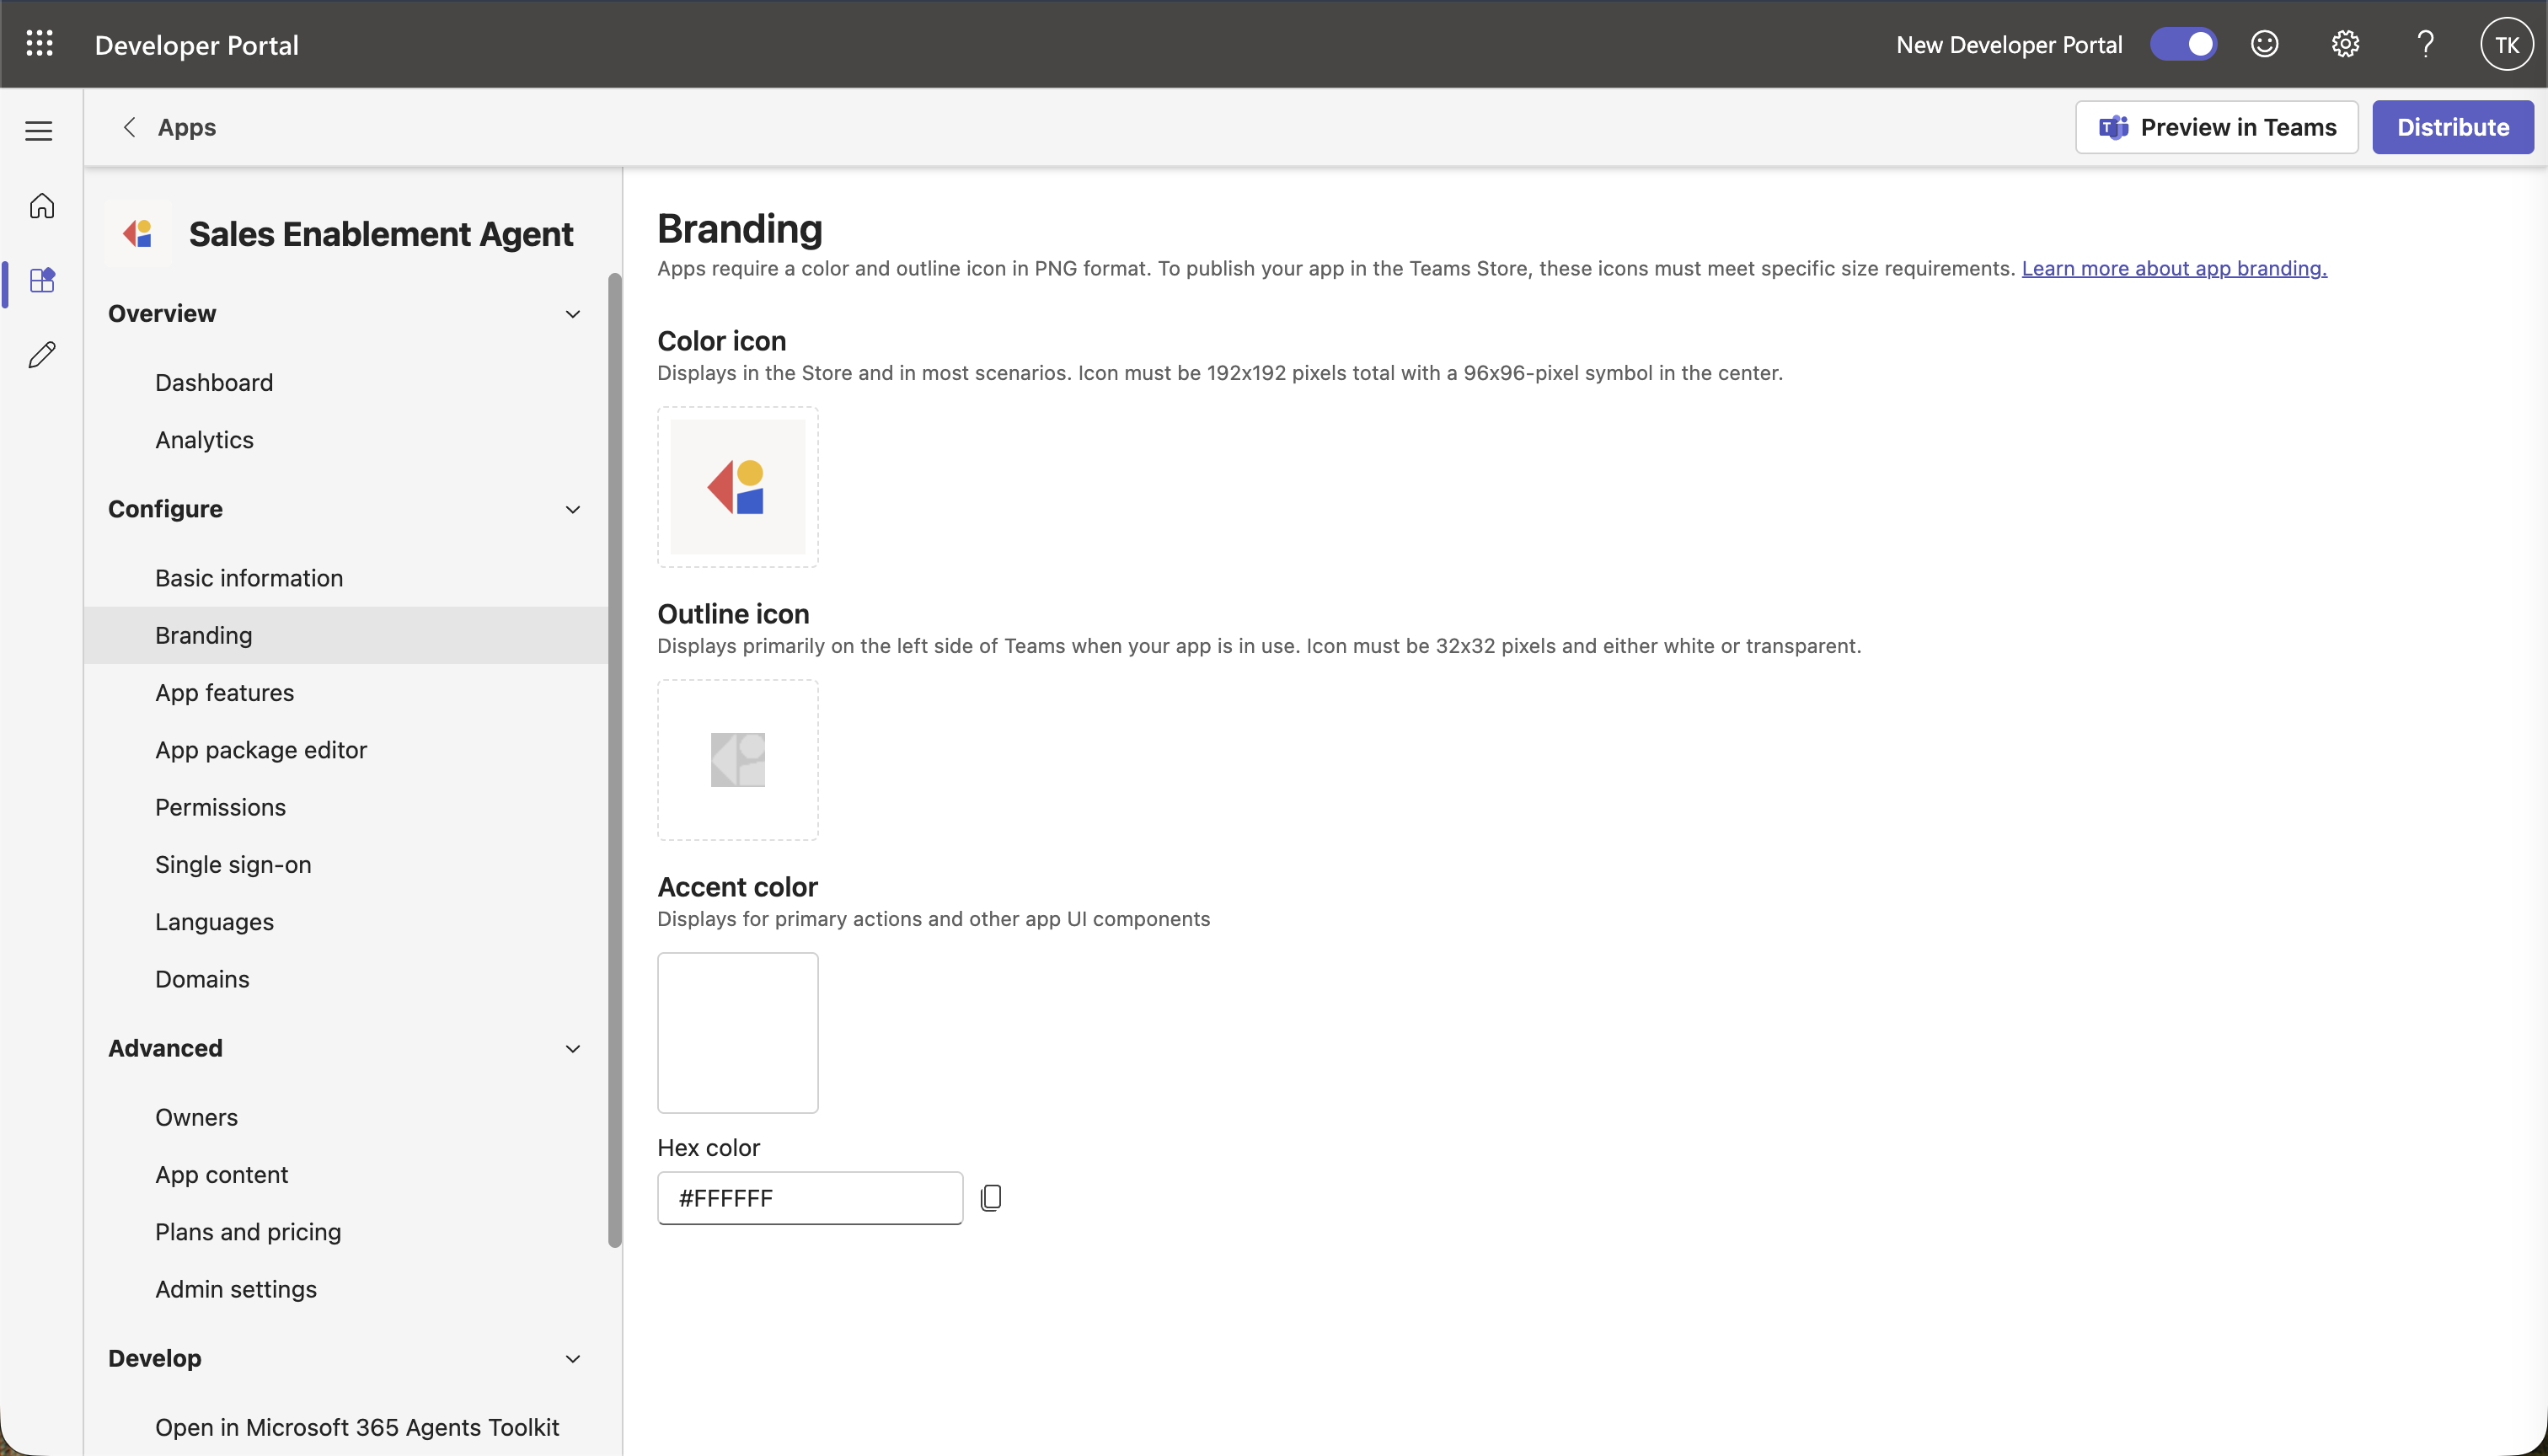The height and width of the screenshot is (1456, 2548).
Task: Open the settings gear icon
Action: 2345,44
